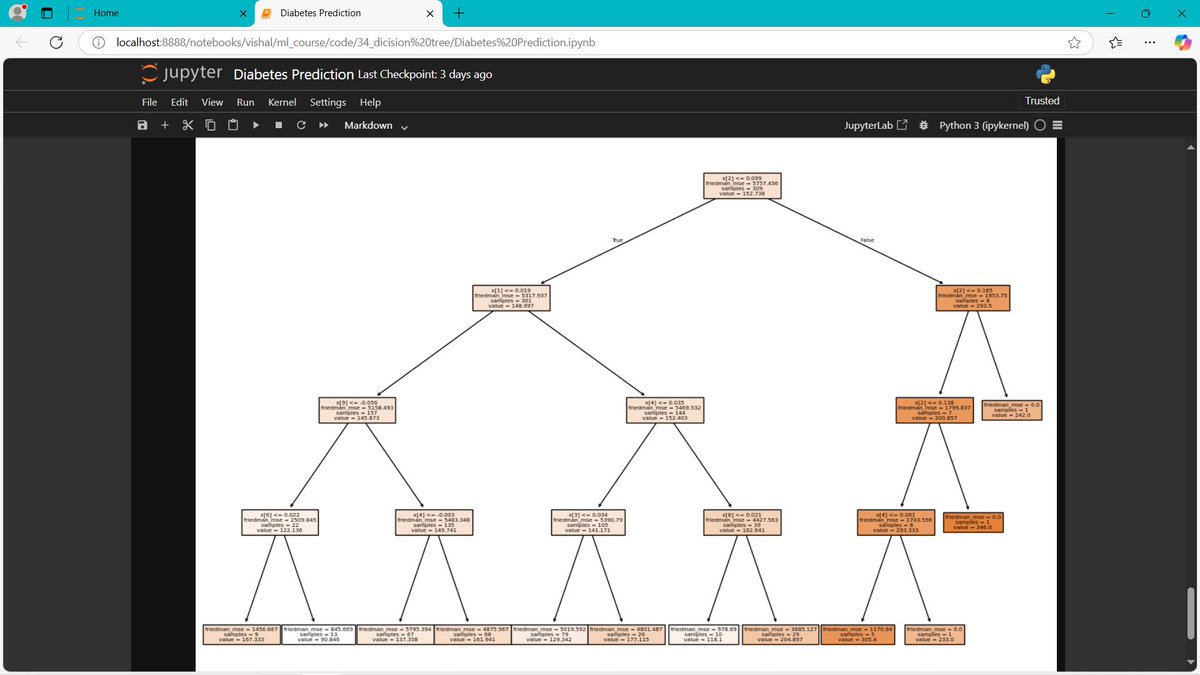The width and height of the screenshot is (1200, 675).
Task: Click the tree node x[3] <= 0.034
Action: (x=589, y=521)
